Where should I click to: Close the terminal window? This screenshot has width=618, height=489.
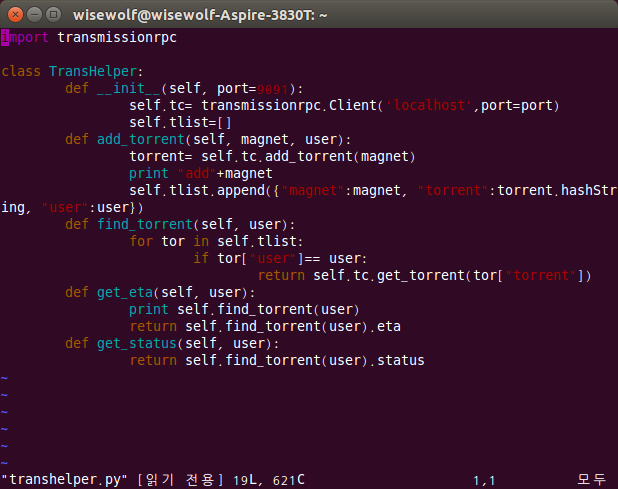14,14
